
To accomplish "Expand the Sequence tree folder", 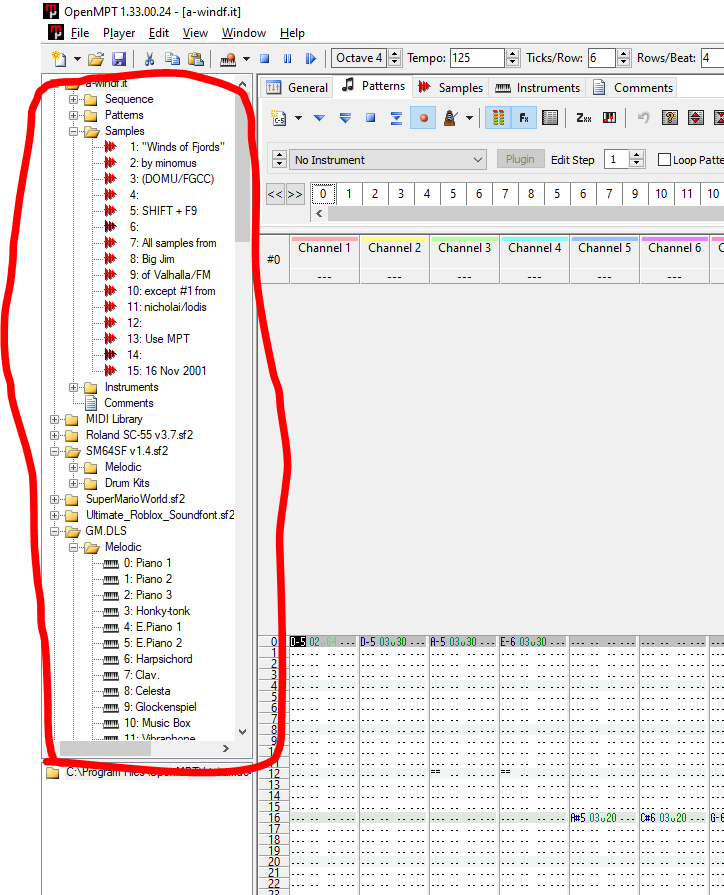I will [73, 99].
